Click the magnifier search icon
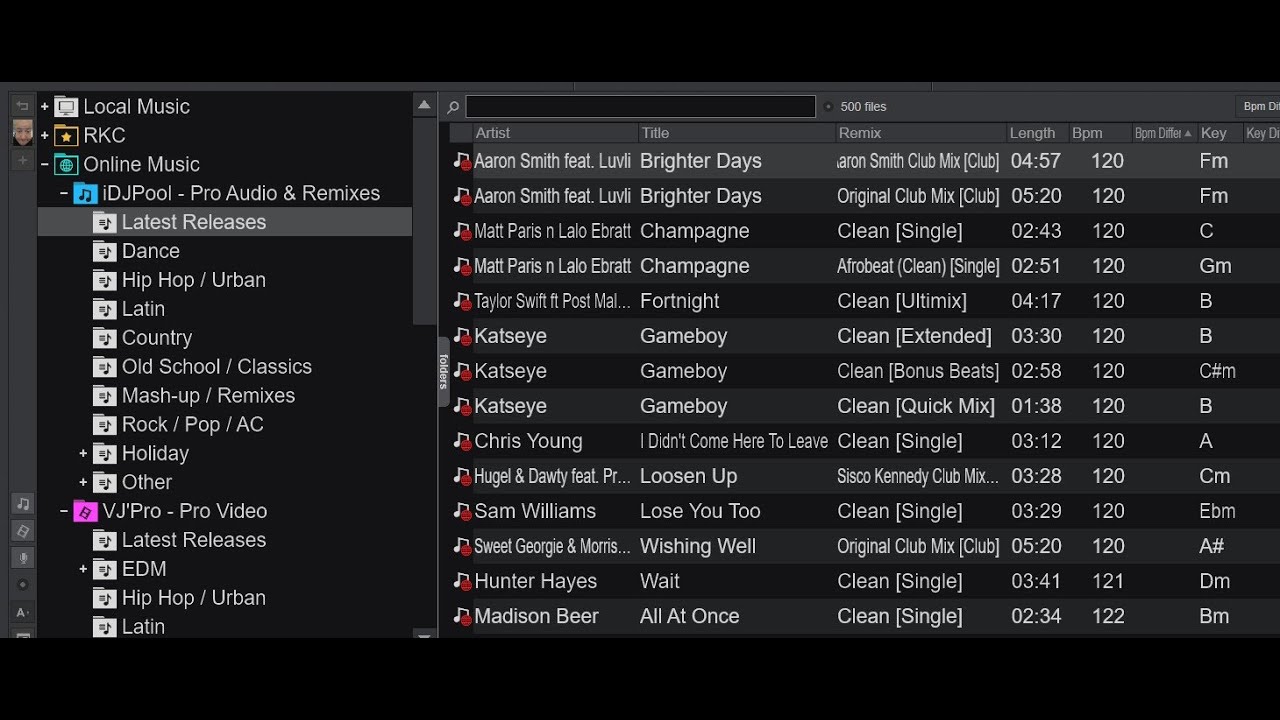 [453, 107]
